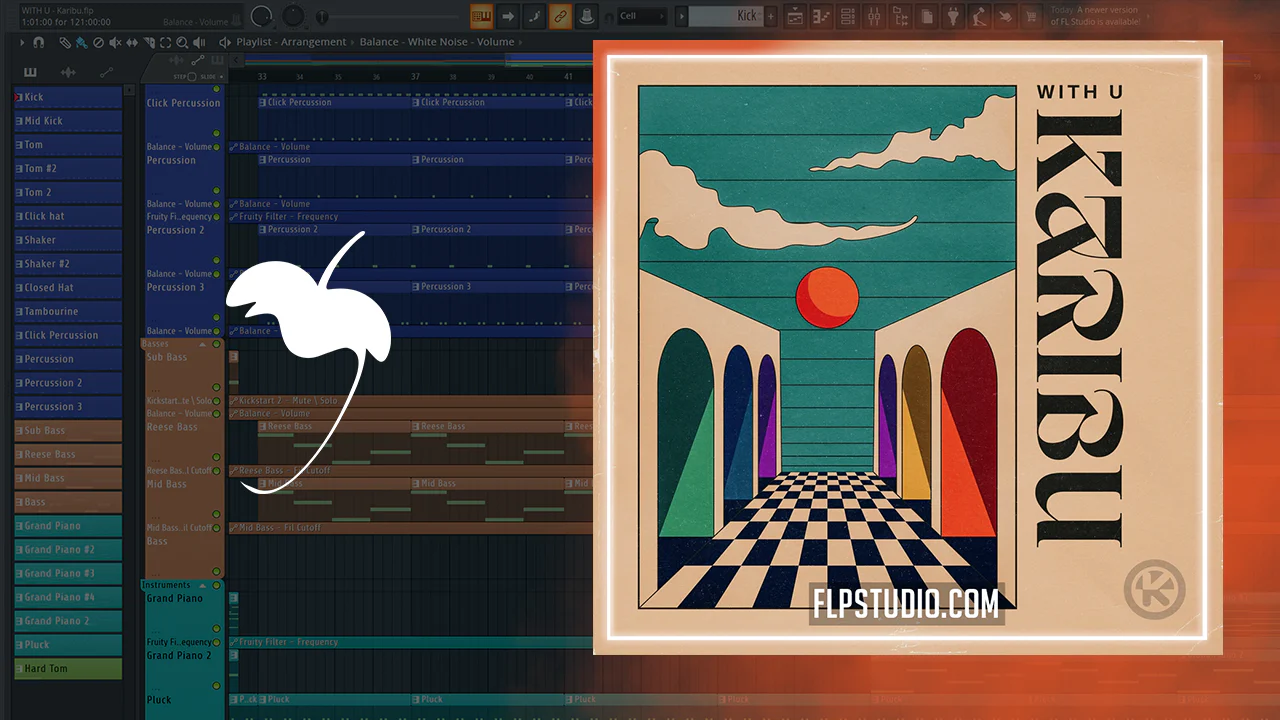Select the Mid Kick pattern
This screenshot has height=720, width=1280.
68,121
